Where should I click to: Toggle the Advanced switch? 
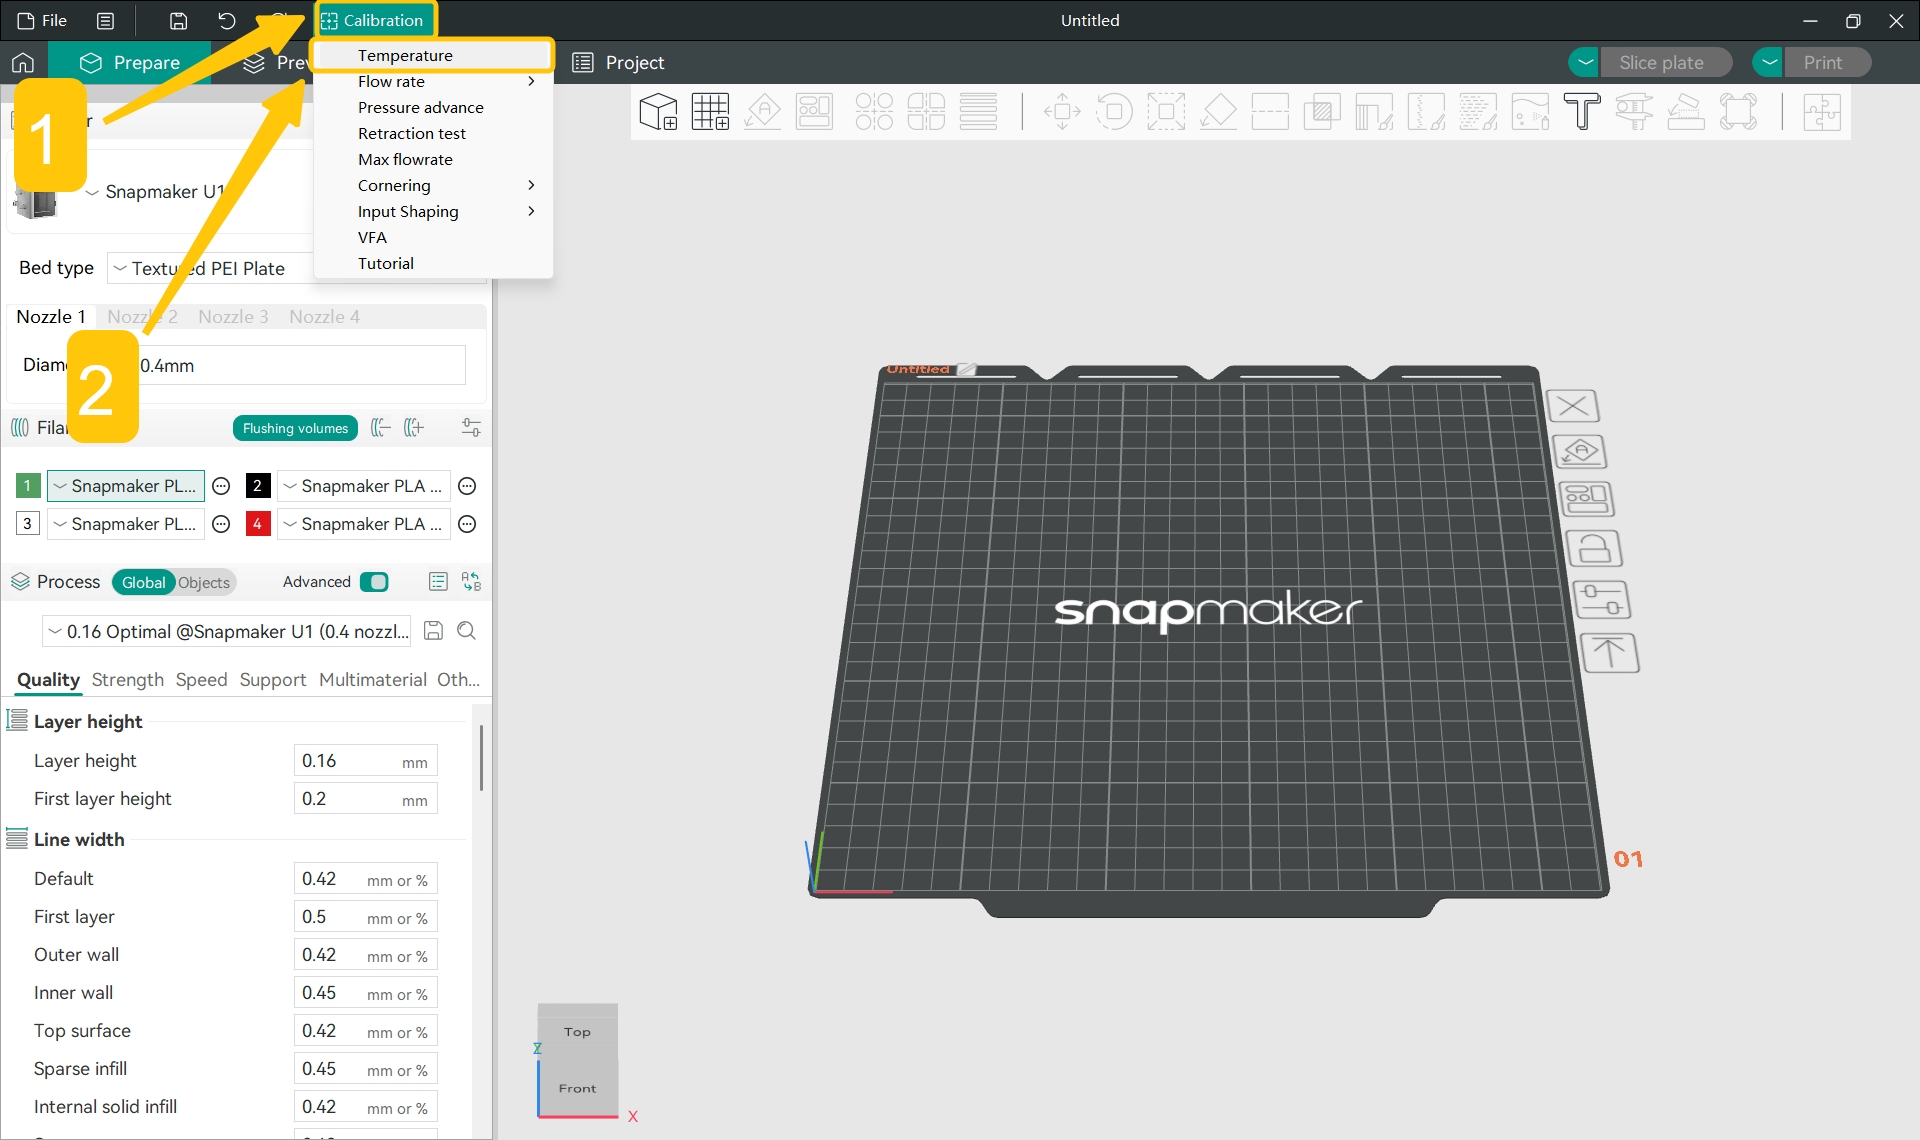374,582
